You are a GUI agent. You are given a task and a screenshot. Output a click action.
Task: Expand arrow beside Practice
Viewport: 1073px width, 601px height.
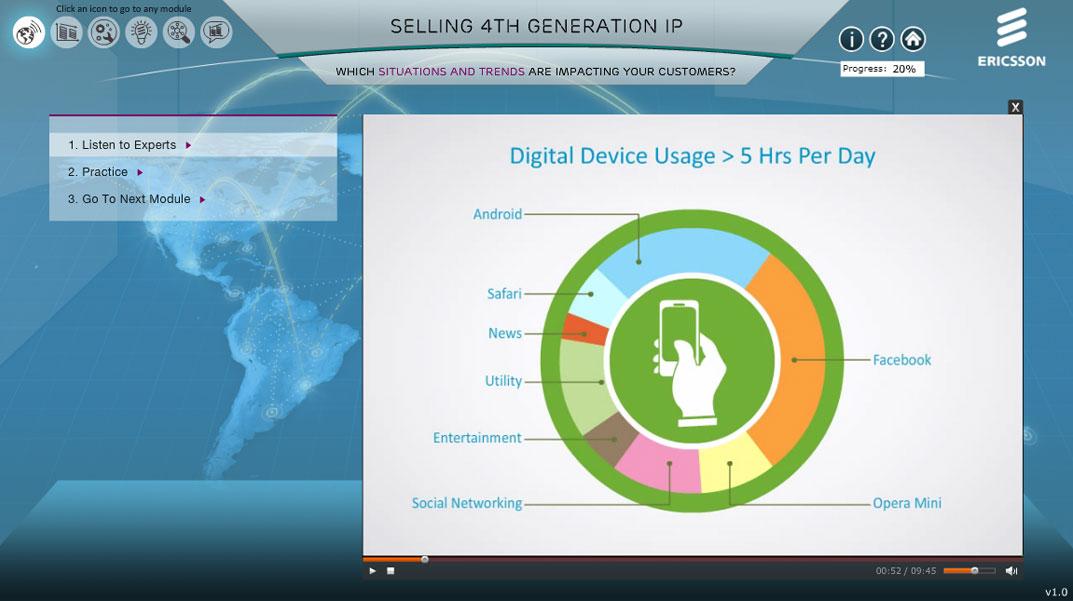(x=140, y=172)
